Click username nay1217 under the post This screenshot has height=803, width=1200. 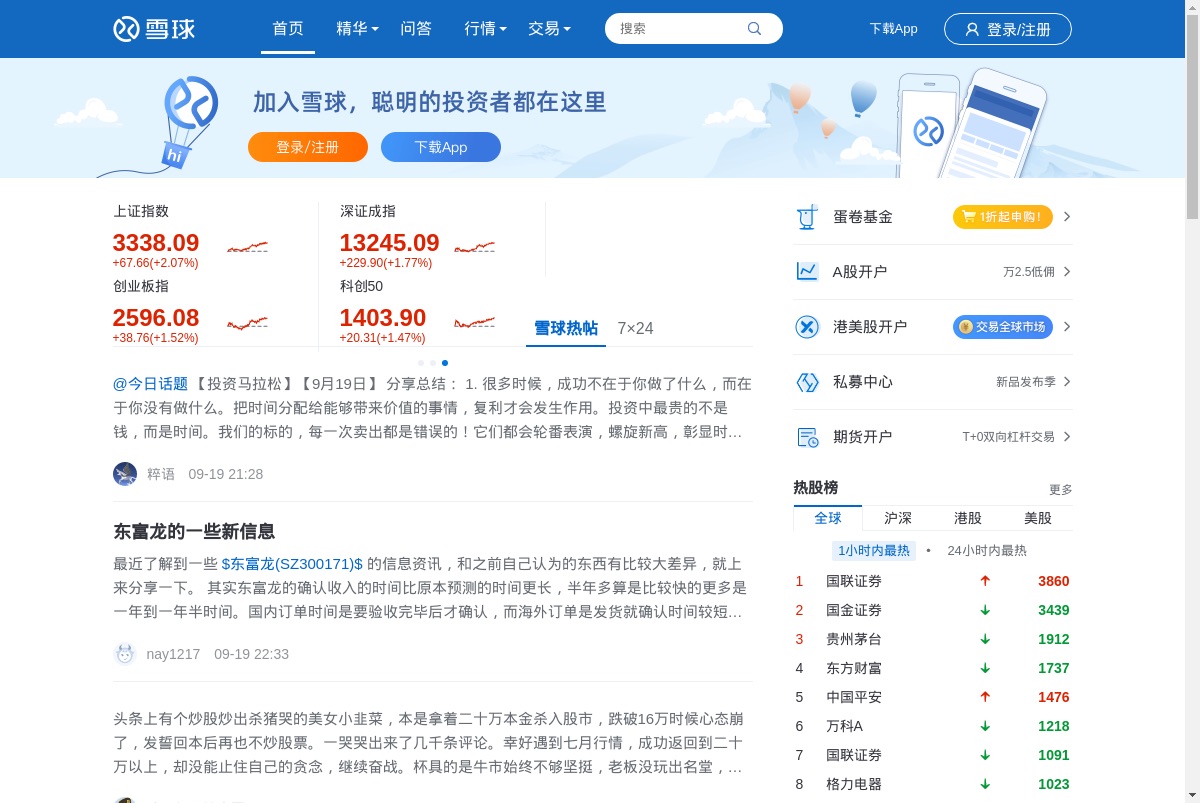pyautogui.click(x=174, y=654)
